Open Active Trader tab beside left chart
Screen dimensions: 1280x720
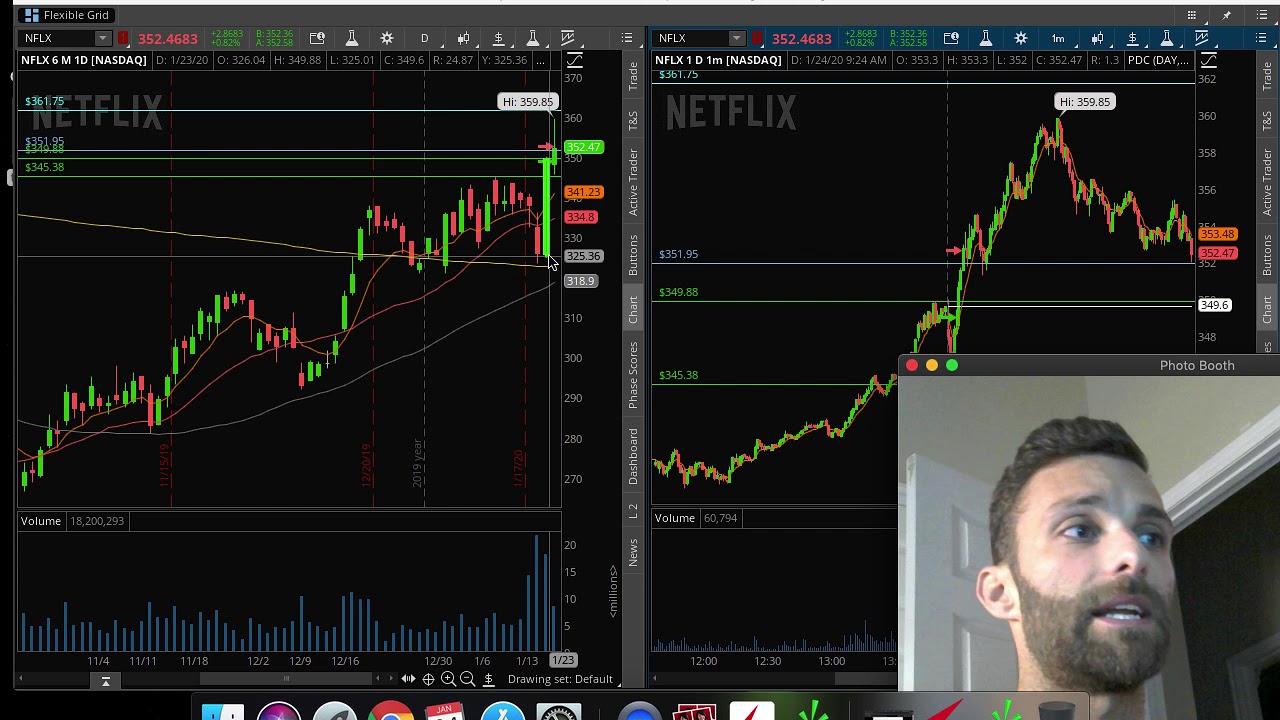pyautogui.click(x=633, y=183)
